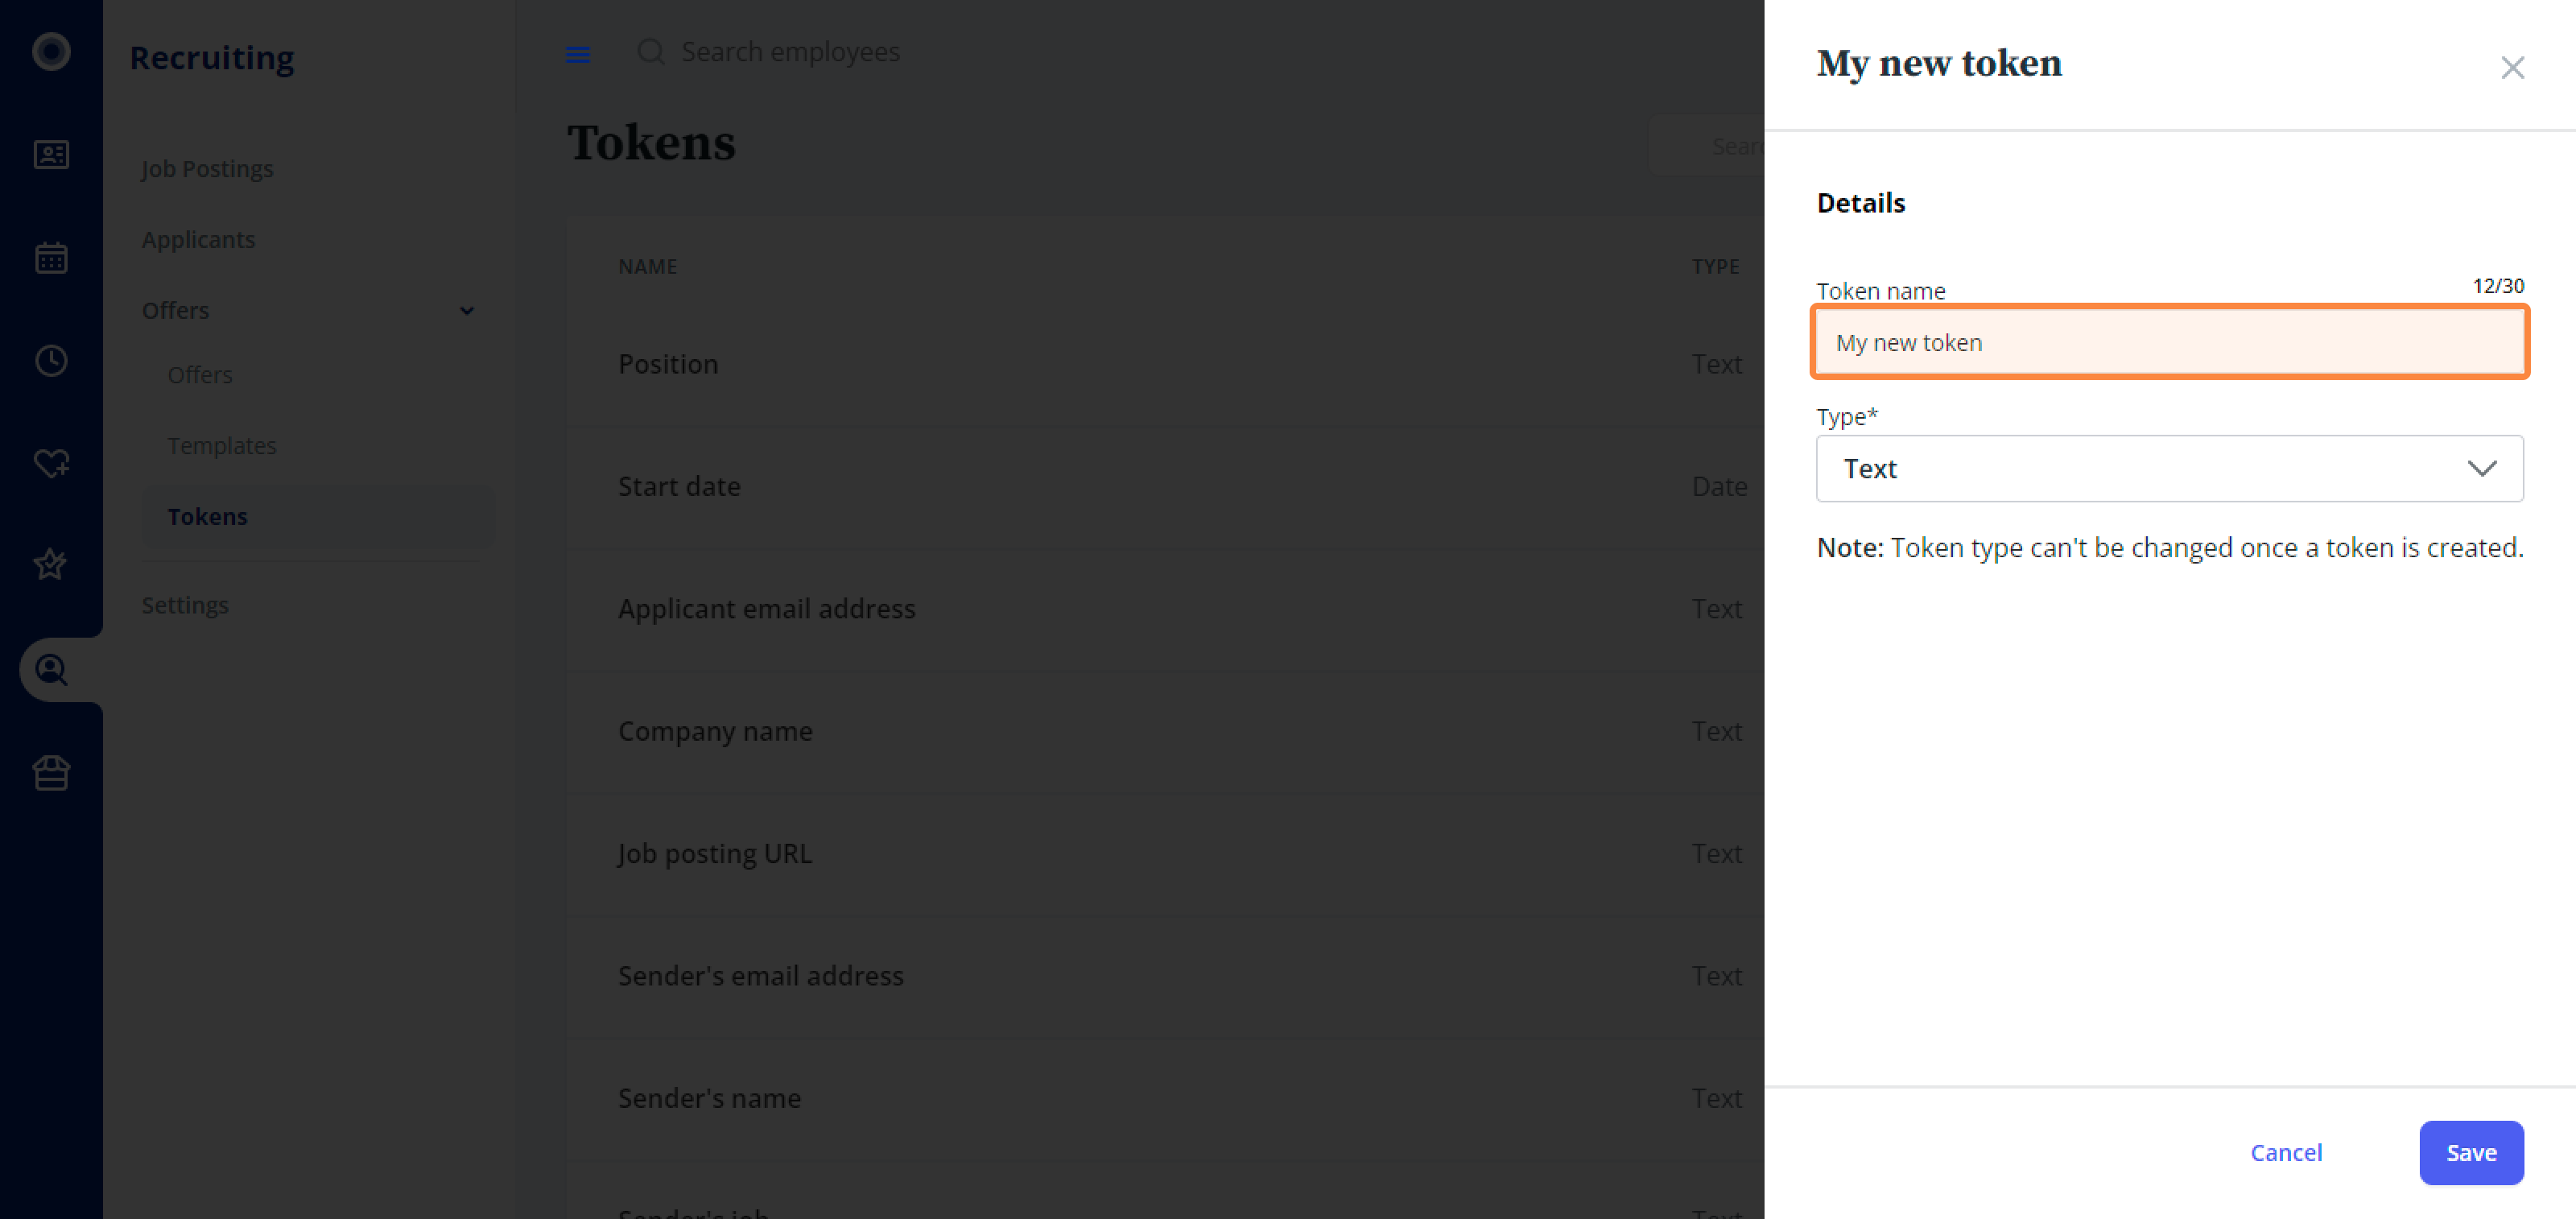Open the store box icon in sidebar
The height and width of the screenshot is (1219, 2576).
pyautogui.click(x=51, y=773)
